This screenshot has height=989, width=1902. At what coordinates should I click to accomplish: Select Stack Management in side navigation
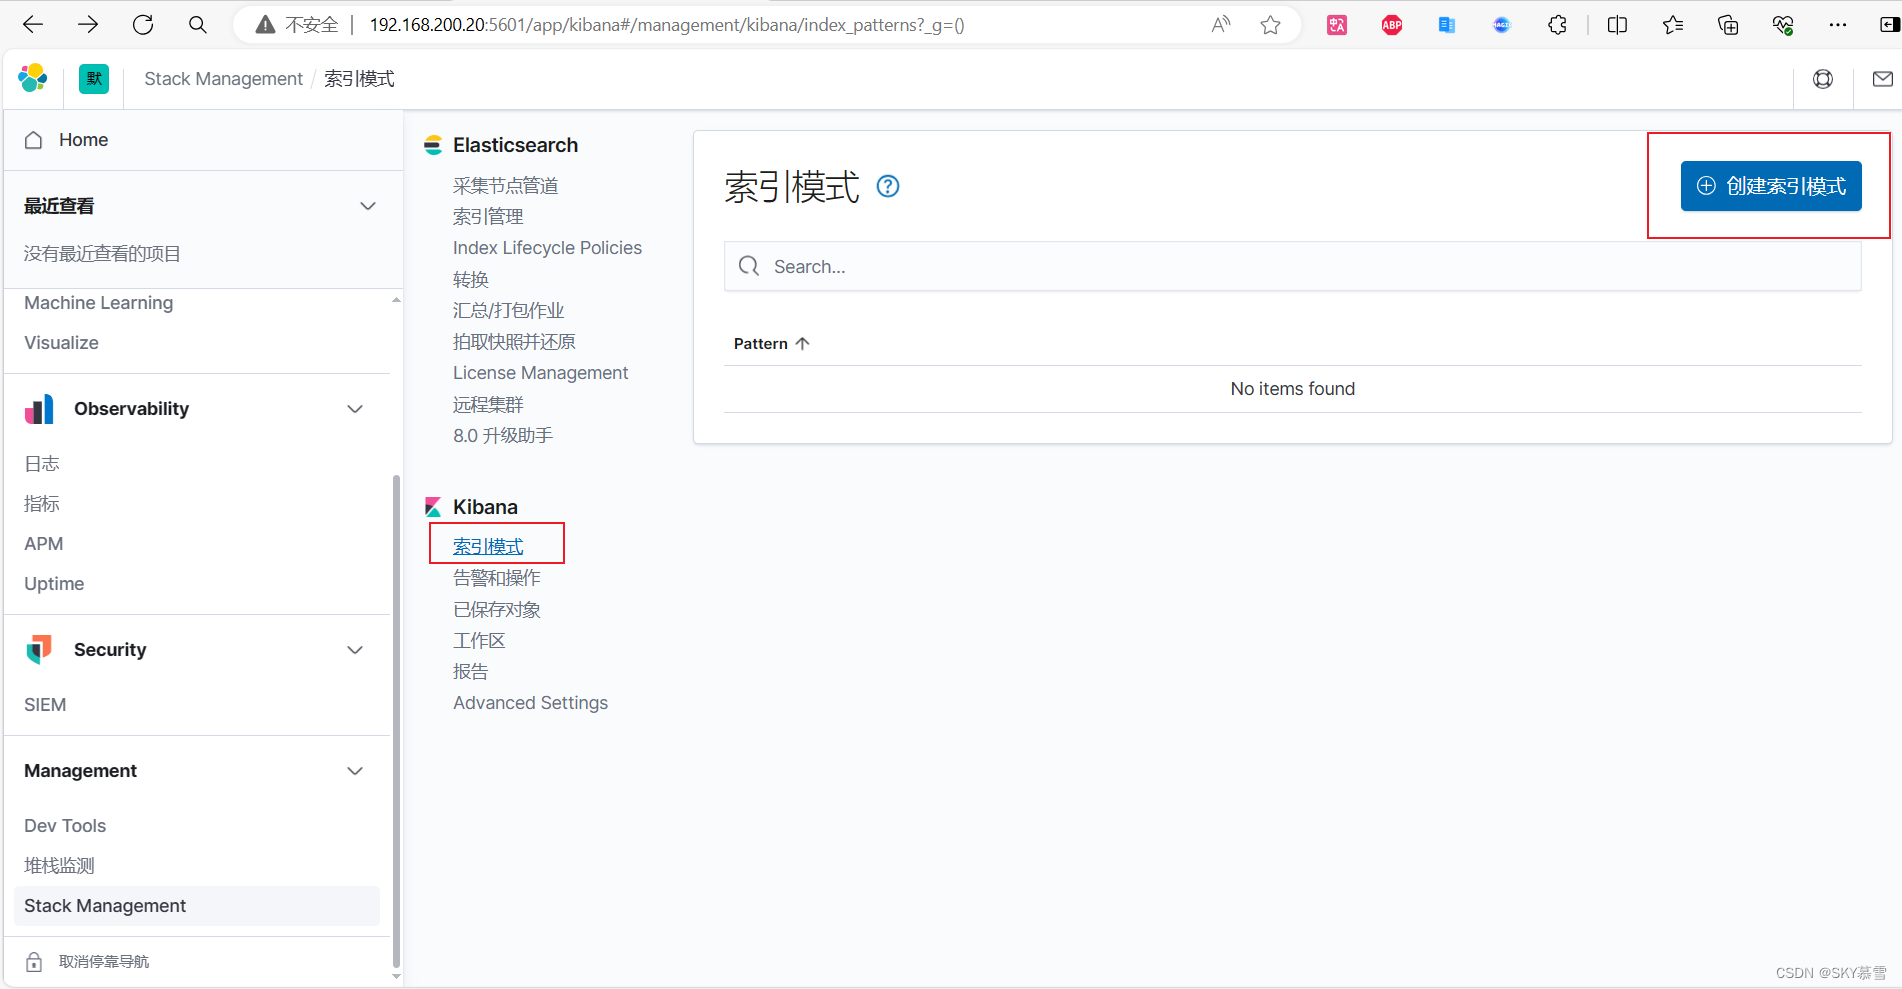coord(197,906)
